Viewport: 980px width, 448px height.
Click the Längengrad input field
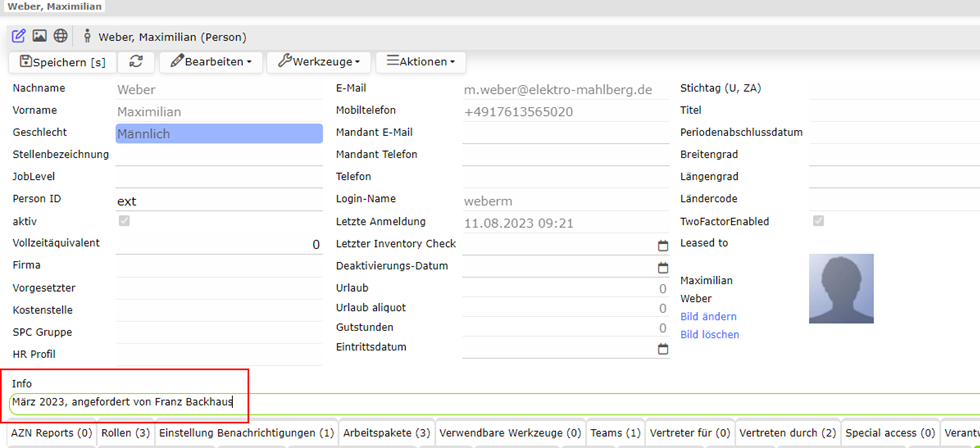(x=894, y=178)
